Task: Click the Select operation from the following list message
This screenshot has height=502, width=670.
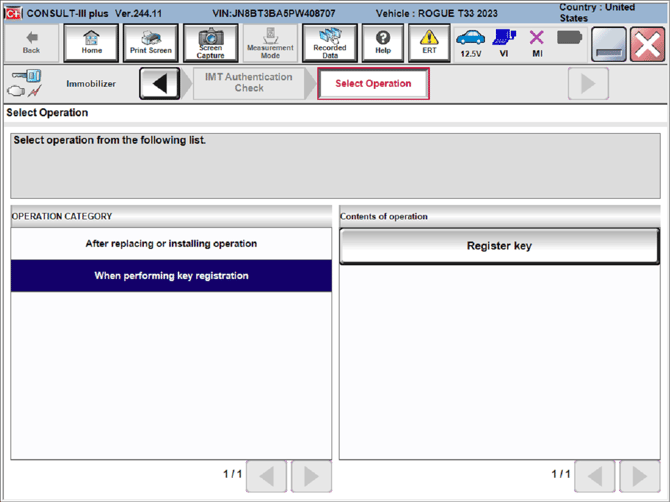Action: pyautogui.click(x=109, y=140)
